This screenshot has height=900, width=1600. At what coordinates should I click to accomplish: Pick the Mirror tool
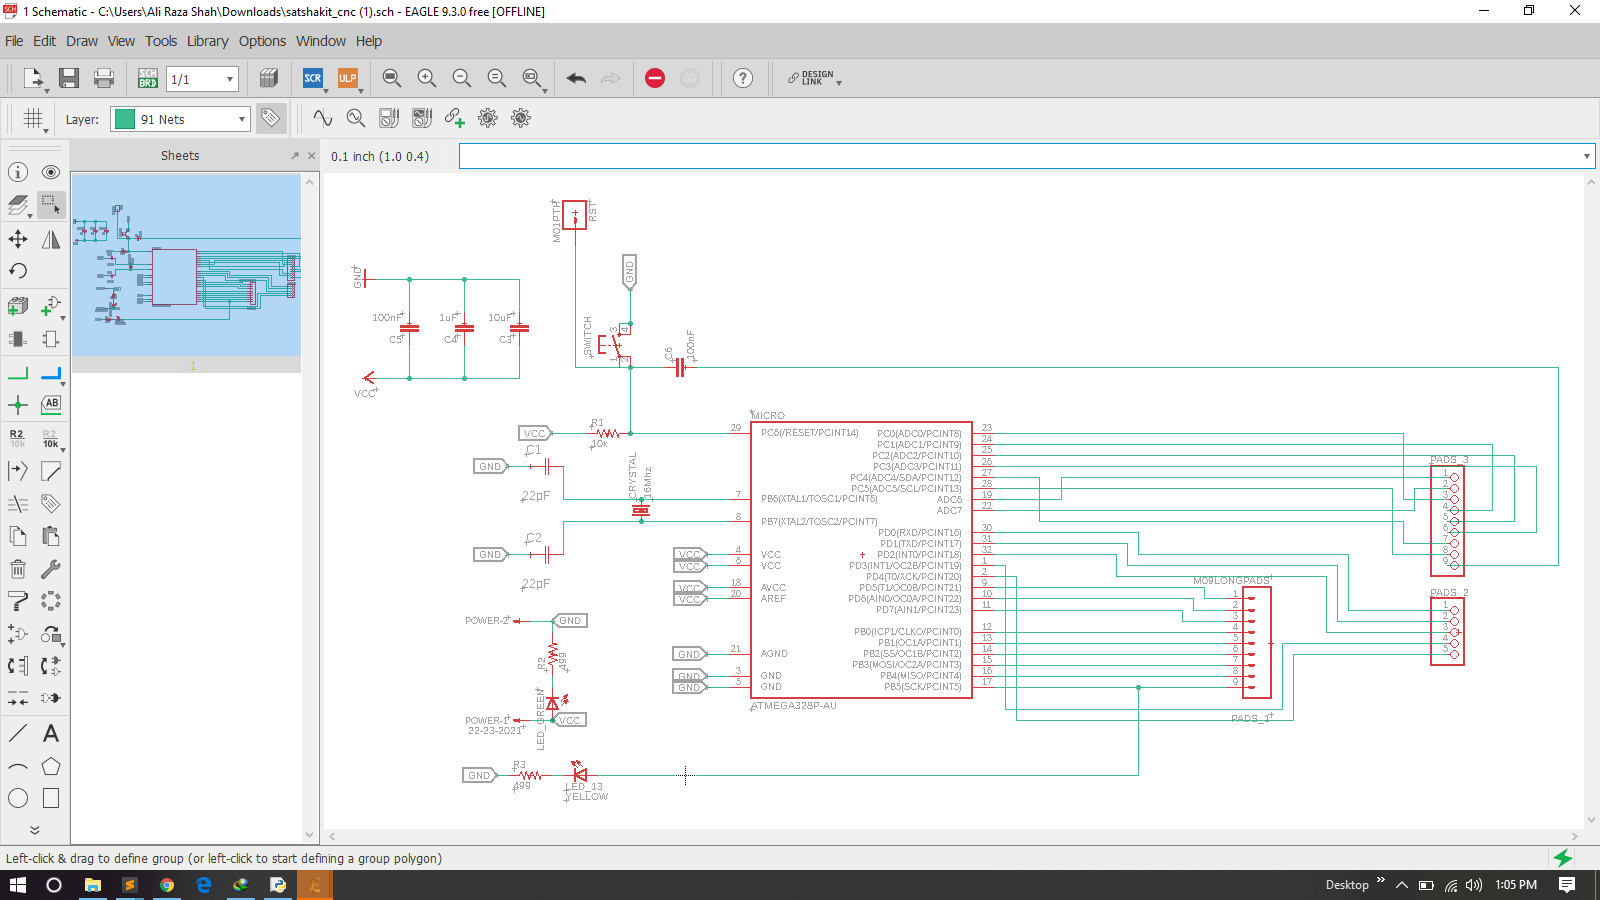(x=51, y=239)
